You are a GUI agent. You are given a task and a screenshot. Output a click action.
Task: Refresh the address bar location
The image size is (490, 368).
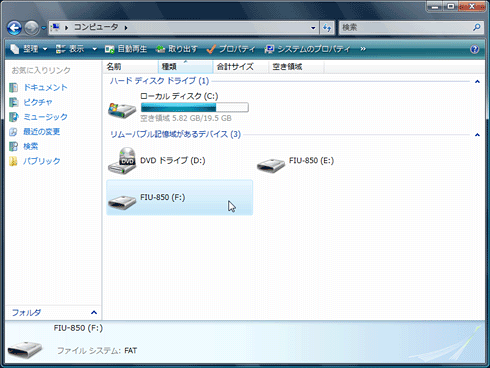pyautogui.click(x=327, y=28)
